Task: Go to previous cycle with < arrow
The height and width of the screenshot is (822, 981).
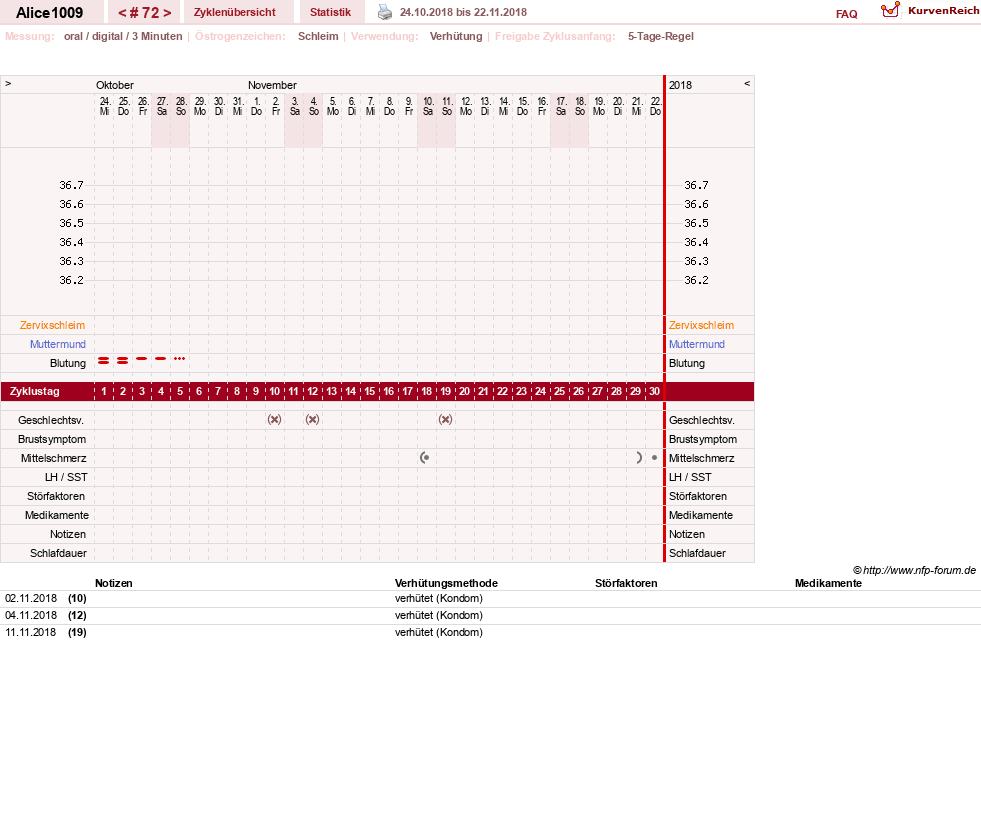Action: (x=122, y=13)
